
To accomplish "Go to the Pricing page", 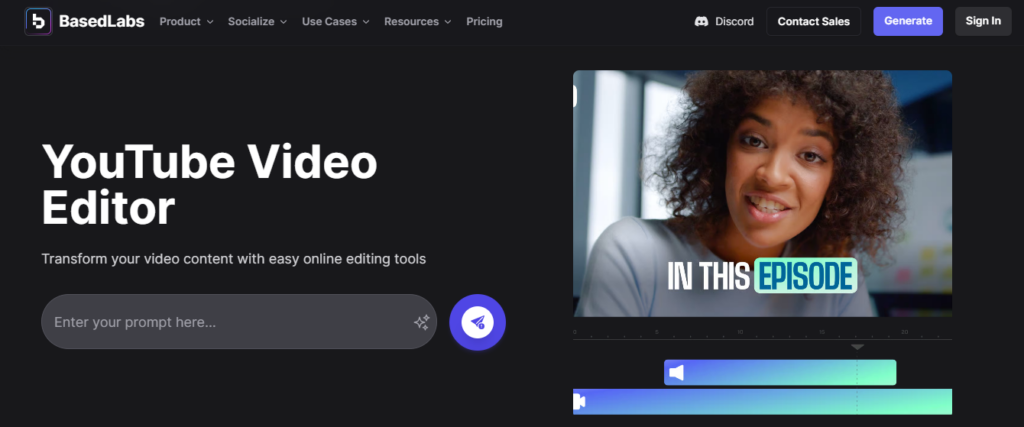I will [x=484, y=21].
